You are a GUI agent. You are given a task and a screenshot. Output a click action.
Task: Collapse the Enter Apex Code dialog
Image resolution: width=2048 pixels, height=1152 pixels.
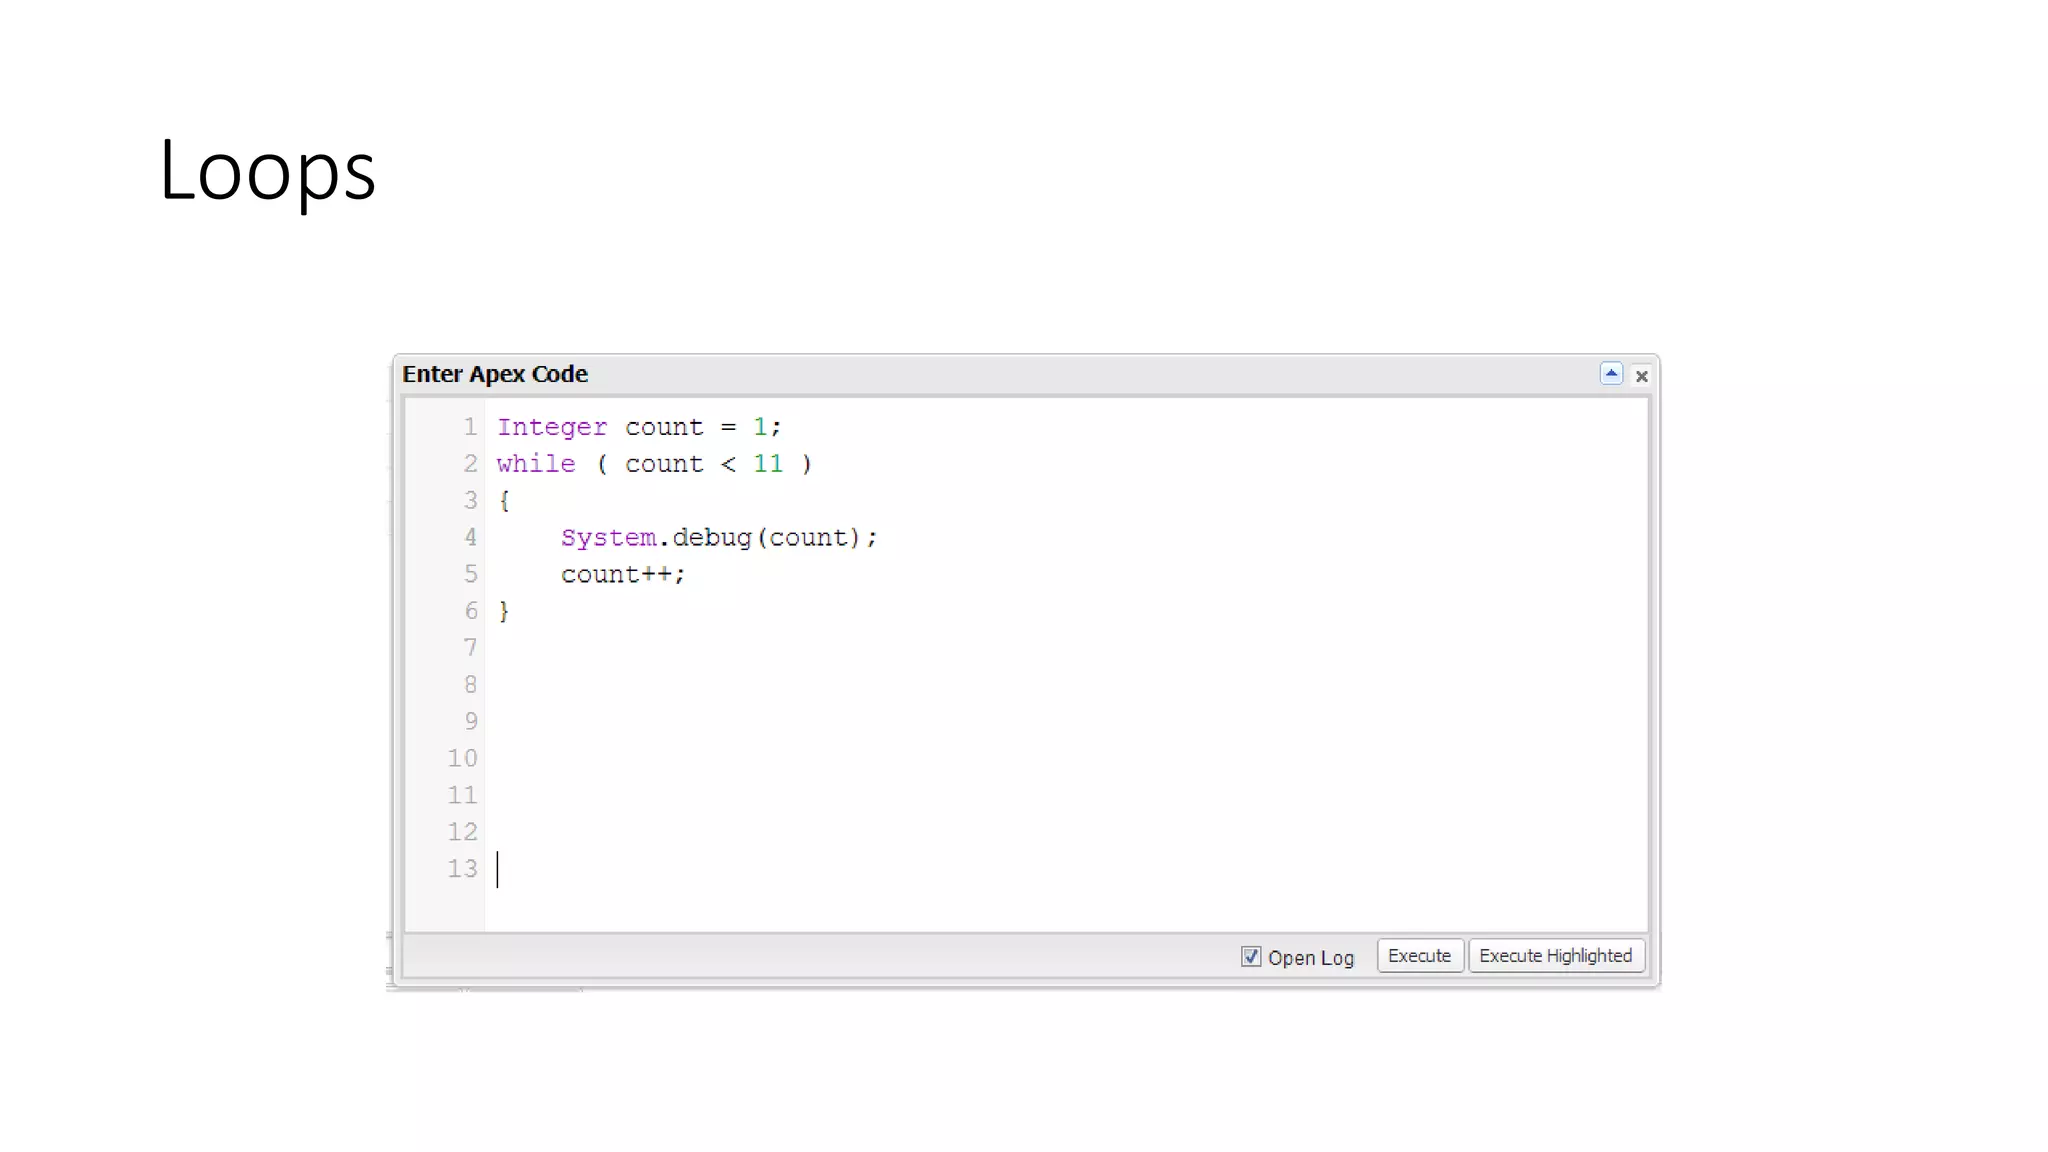tap(1610, 374)
